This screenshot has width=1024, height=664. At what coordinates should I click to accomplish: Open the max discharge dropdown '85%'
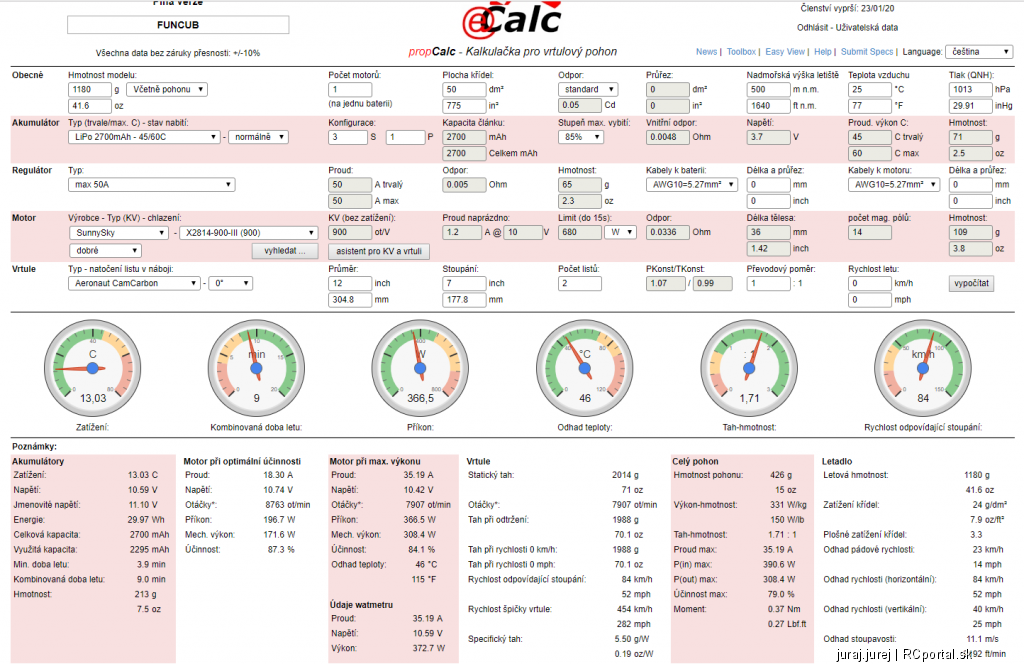581,137
